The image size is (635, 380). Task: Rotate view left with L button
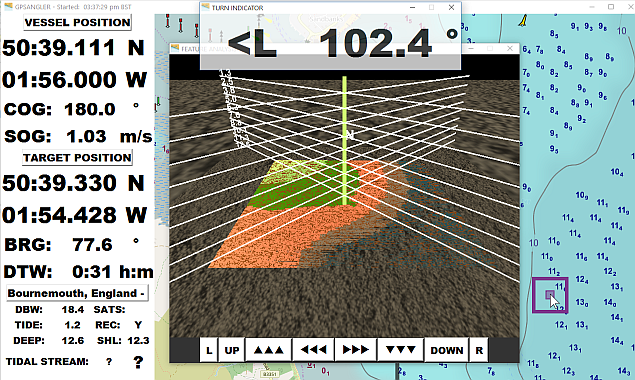point(209,350)
